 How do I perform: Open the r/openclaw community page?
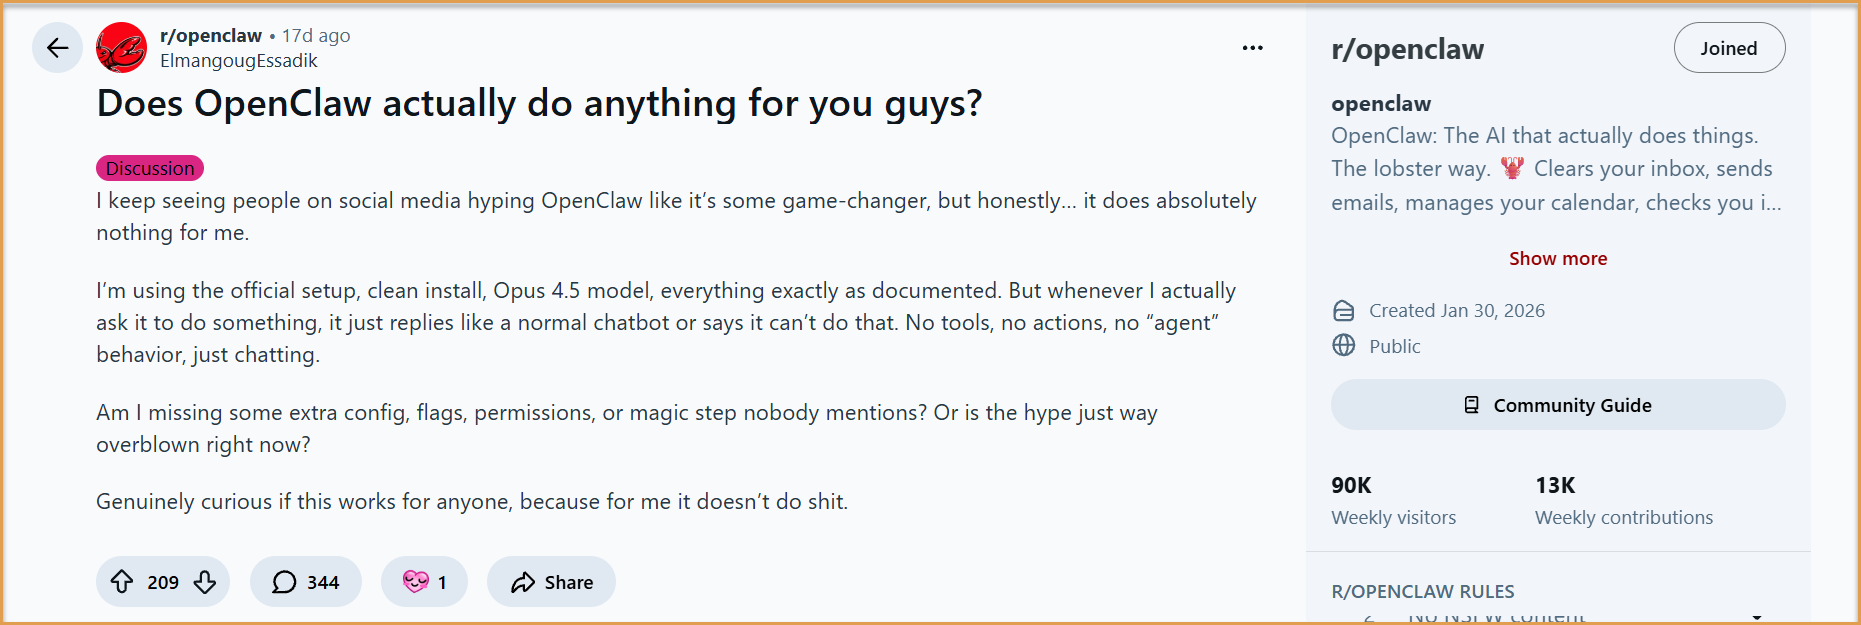pos(209,34)
